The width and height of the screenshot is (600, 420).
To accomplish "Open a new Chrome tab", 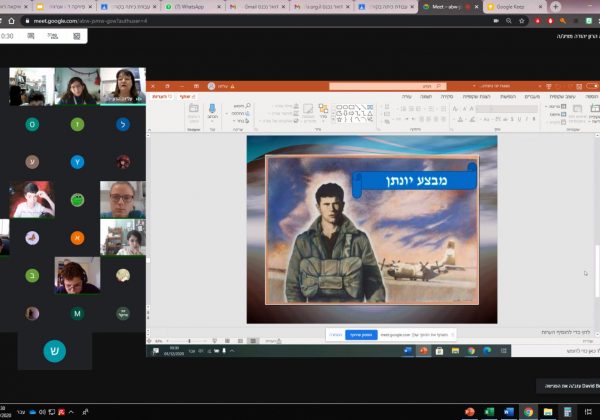I will (x=556, y=7).
